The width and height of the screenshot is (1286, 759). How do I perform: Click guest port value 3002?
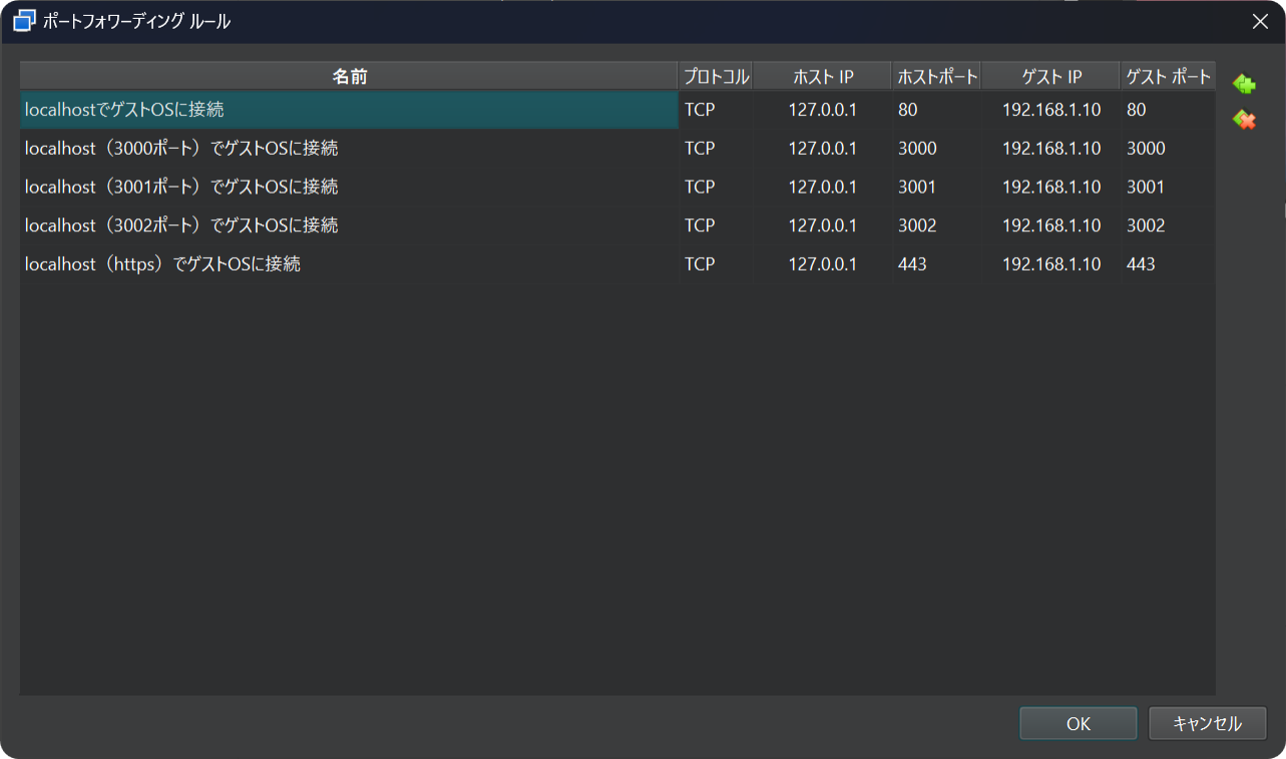(1146, 225)
